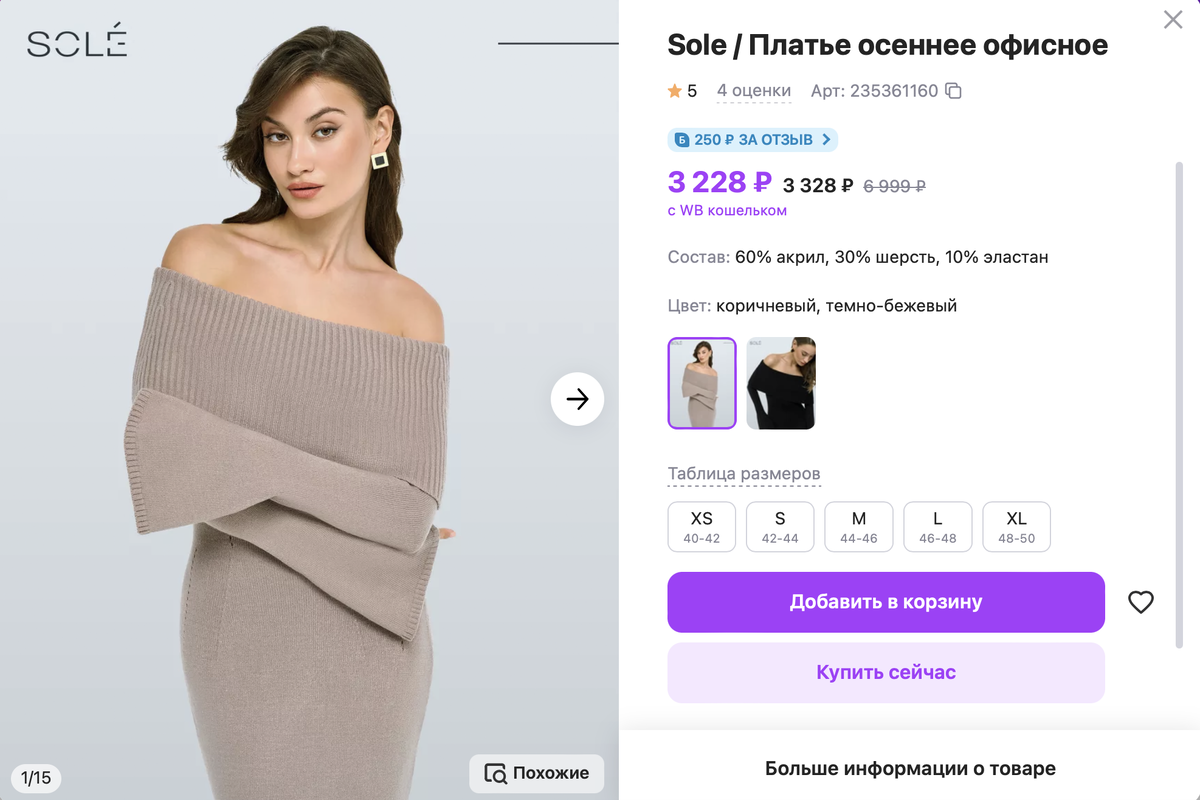The width and height of the screenshot is (1200, 800).
Task: Copy the article number 235361160
Action: point(954,92)
